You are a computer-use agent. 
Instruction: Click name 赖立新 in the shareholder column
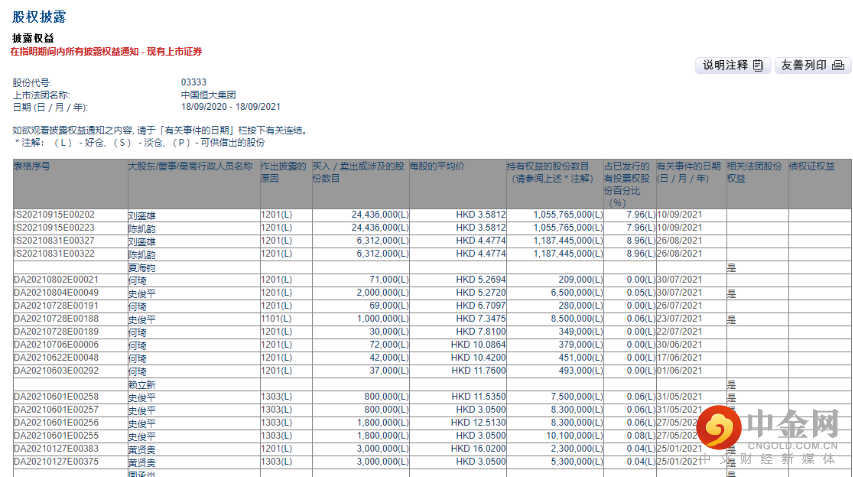[x=142, y=385]
